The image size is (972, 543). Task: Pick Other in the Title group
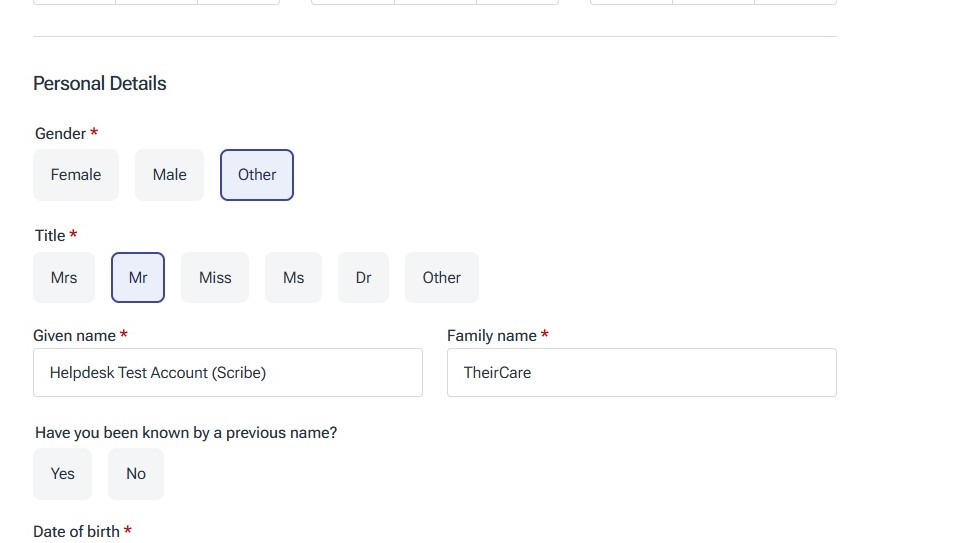point(441,278)
